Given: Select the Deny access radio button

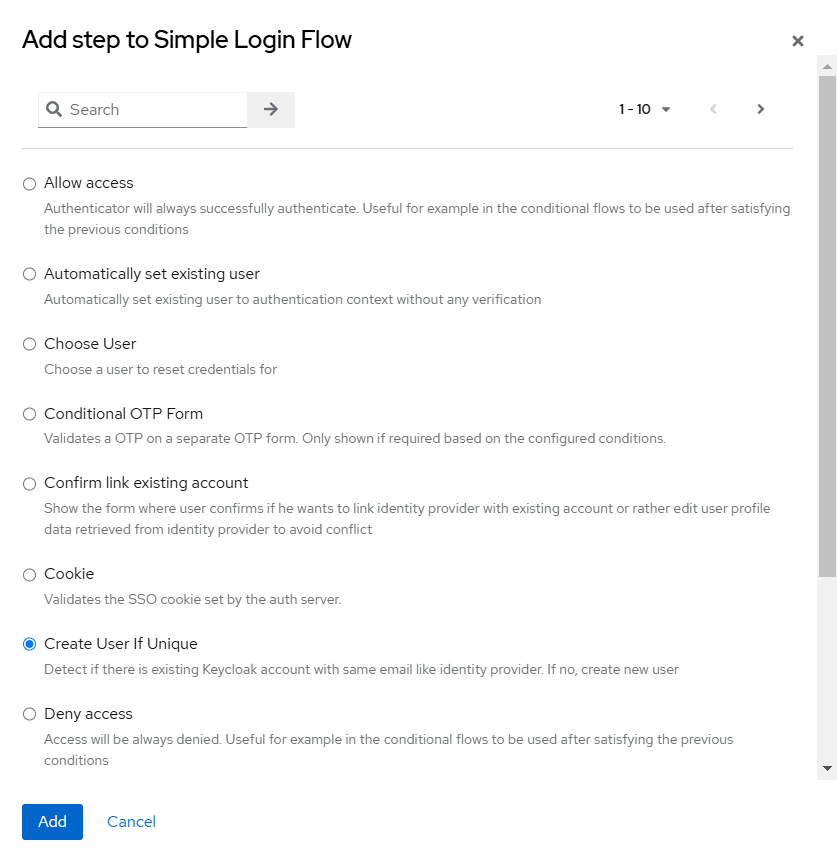Looking at the screenshot, I should (30, 714).
